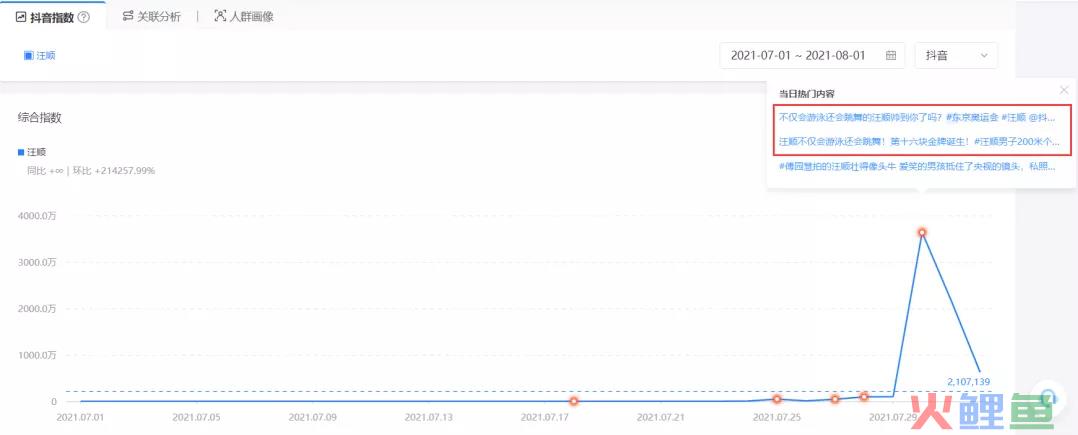
Task: Close the 当日热门内容 popup
Action: pos(1064,90)
